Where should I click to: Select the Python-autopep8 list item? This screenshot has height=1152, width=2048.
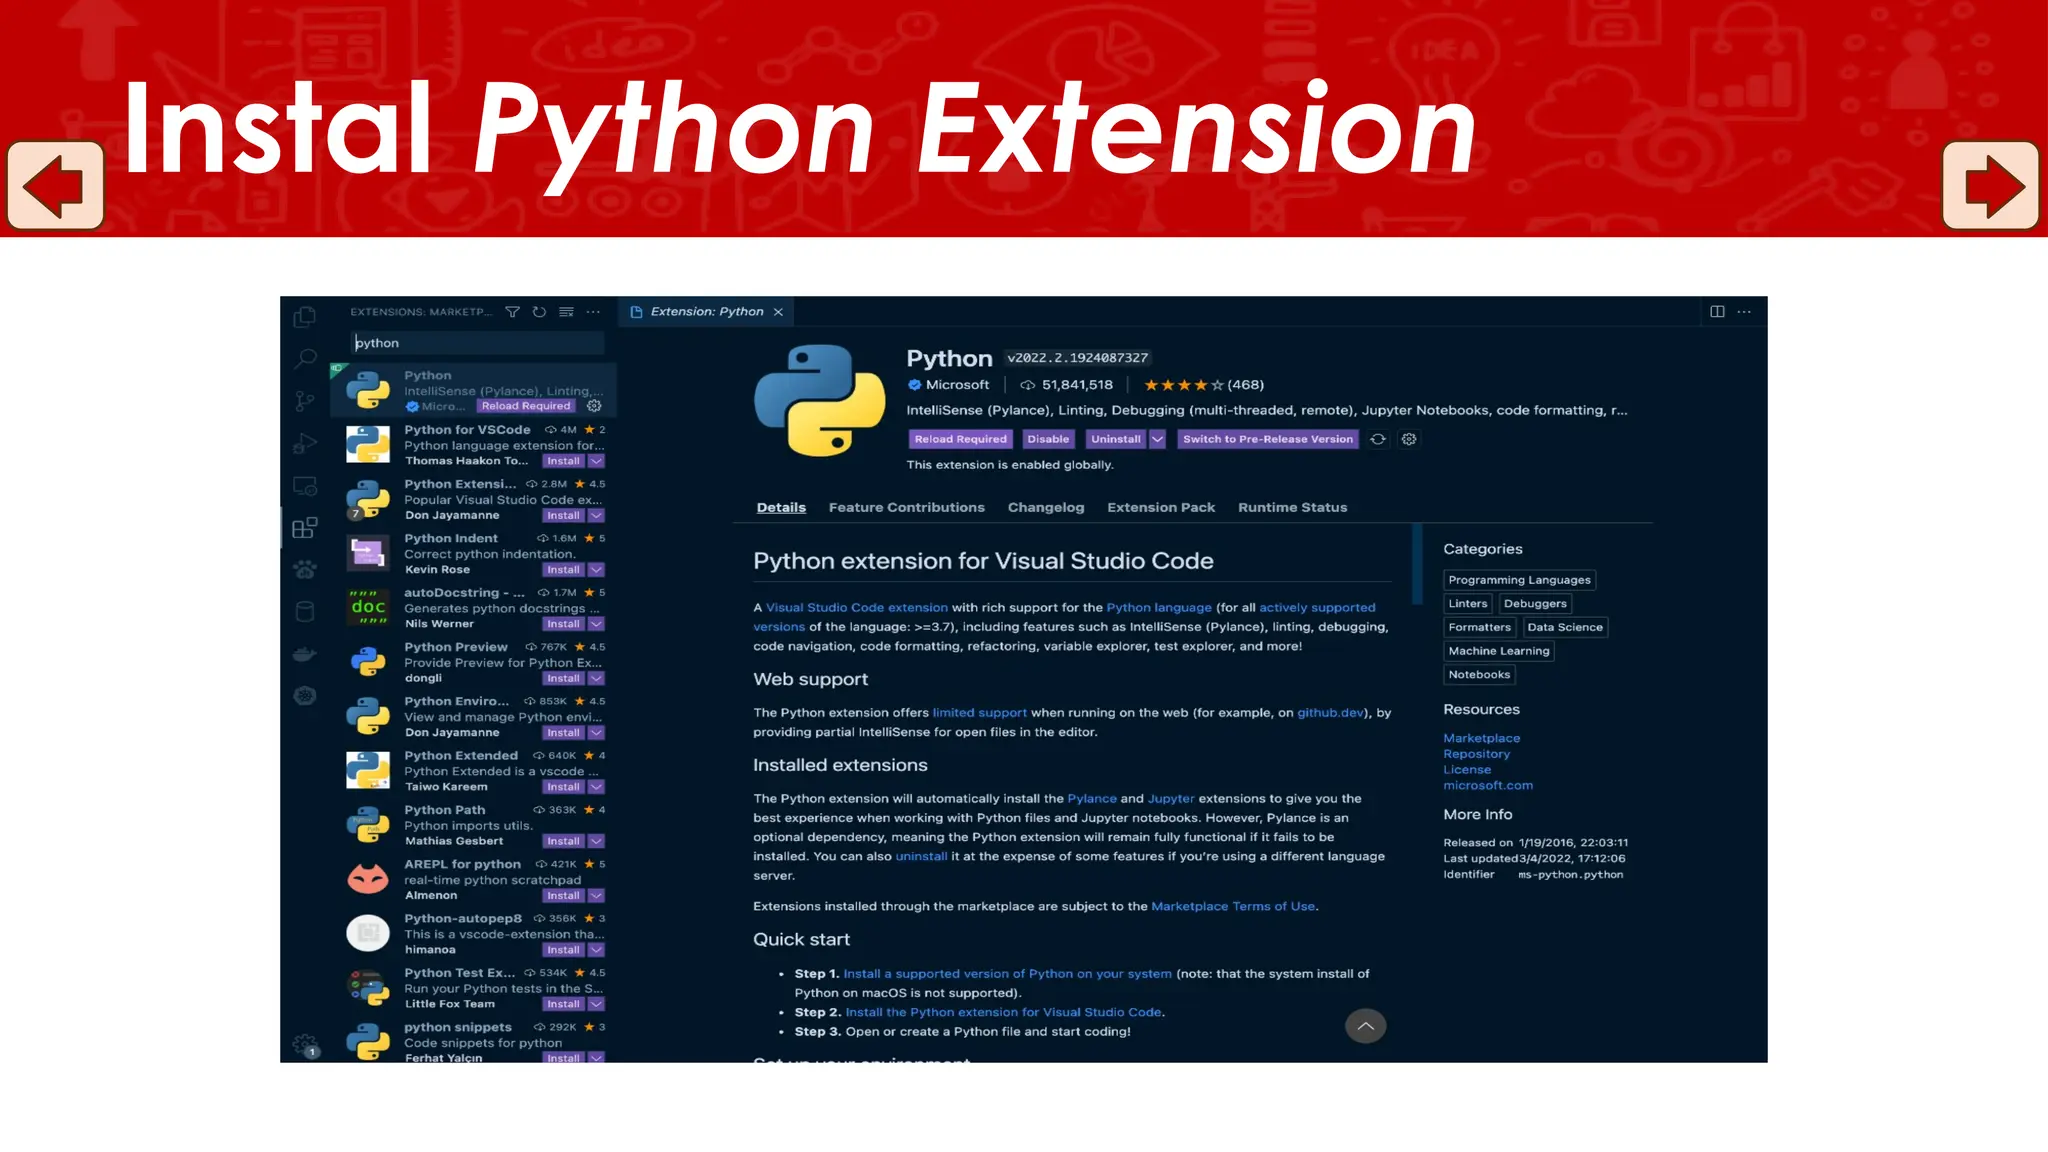click(x=474, y=934)
